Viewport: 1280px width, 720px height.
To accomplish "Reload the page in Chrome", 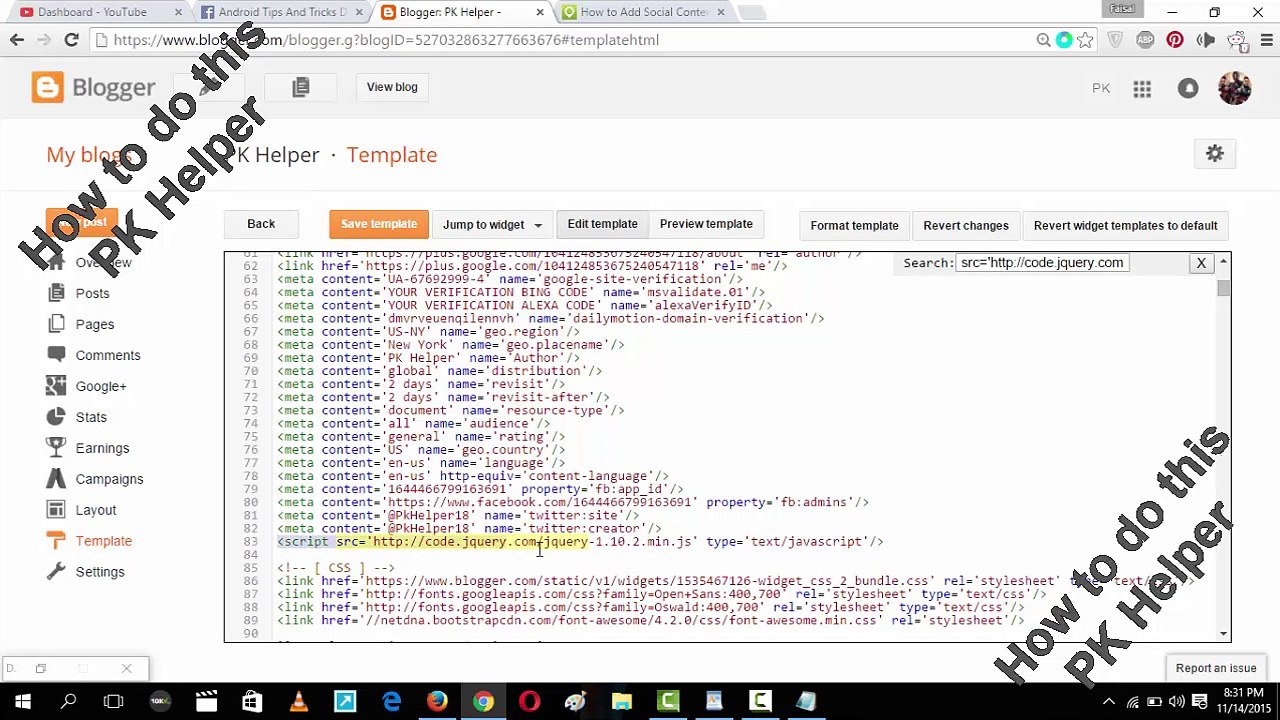I will 71,40.
